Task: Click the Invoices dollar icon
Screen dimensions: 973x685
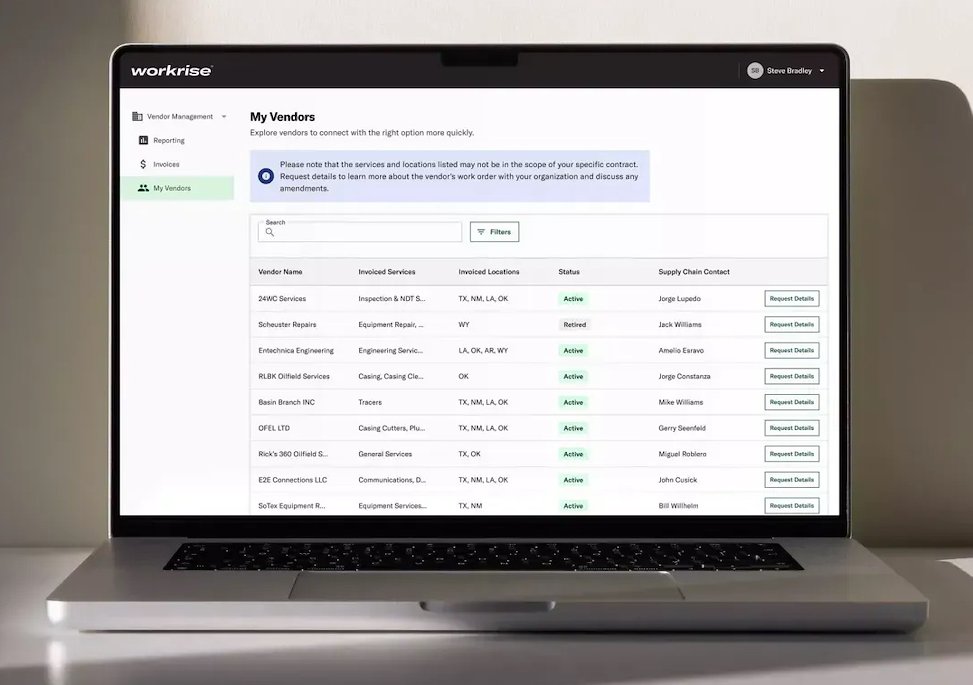Action: (143, 164)
